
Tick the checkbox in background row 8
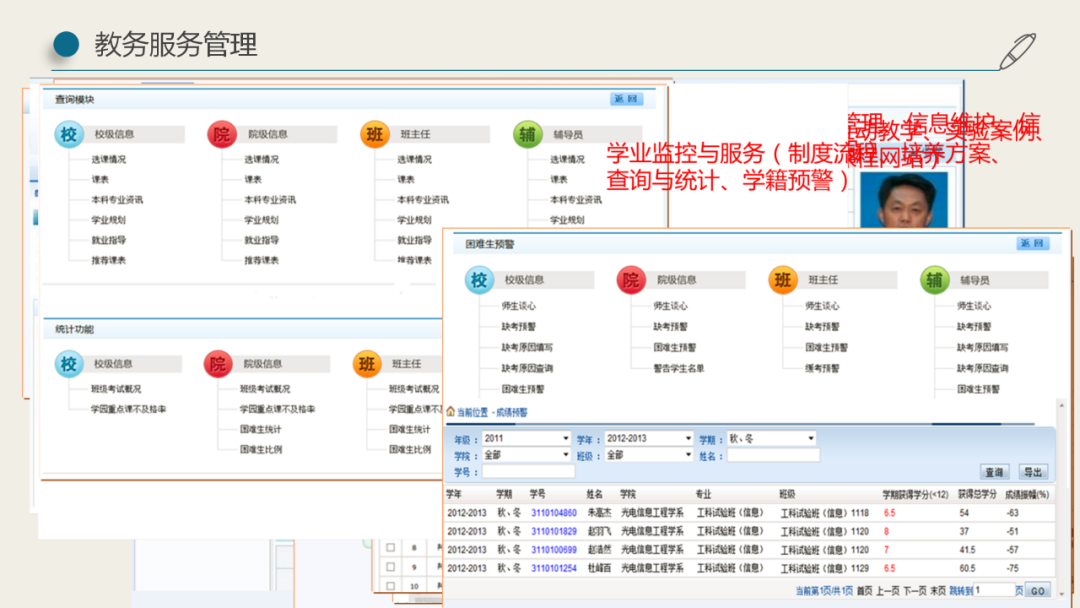(x=391, y=548)
